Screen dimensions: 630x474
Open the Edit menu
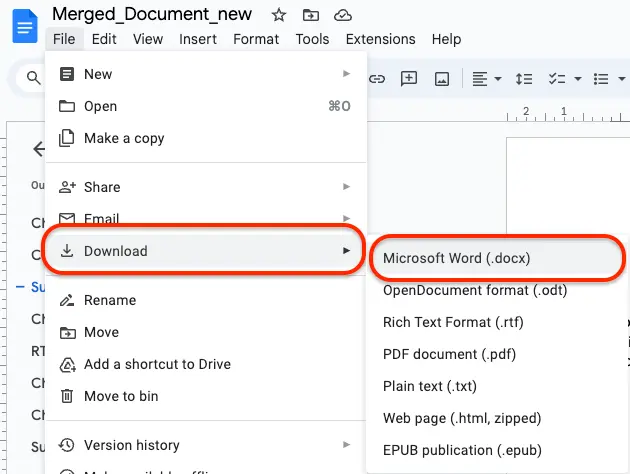tap(104, 39)
